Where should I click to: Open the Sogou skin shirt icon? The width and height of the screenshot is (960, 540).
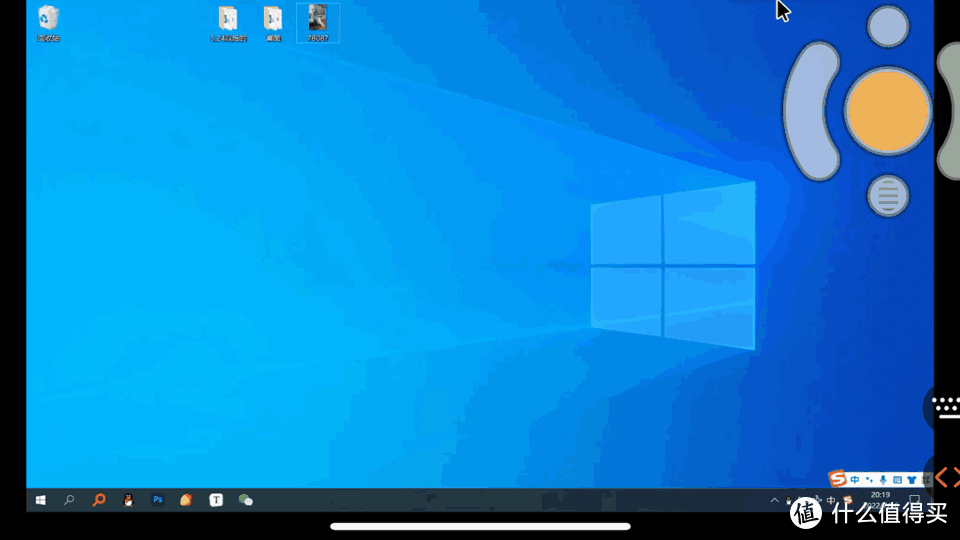point(912,479)
